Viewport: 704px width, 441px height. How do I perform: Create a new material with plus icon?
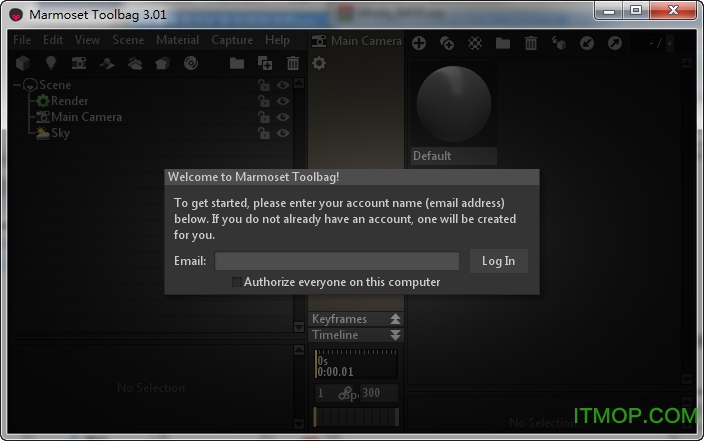(419, 43)
